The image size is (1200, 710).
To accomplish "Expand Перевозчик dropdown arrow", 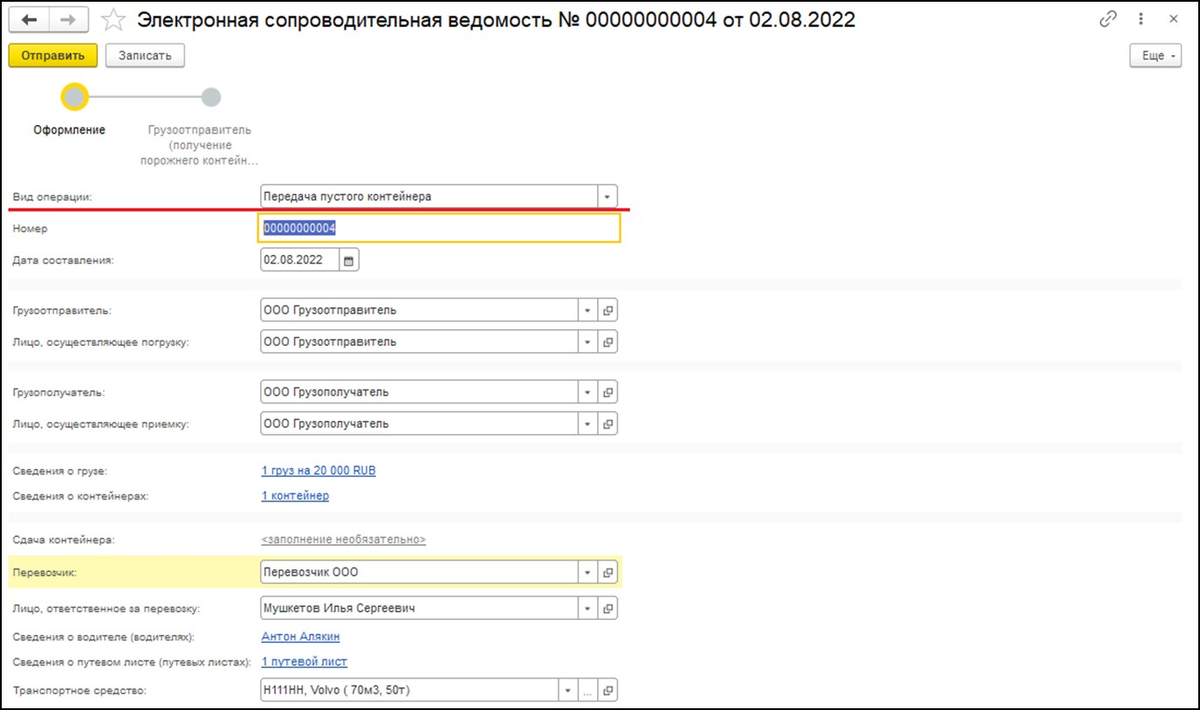I will [587, 573].
